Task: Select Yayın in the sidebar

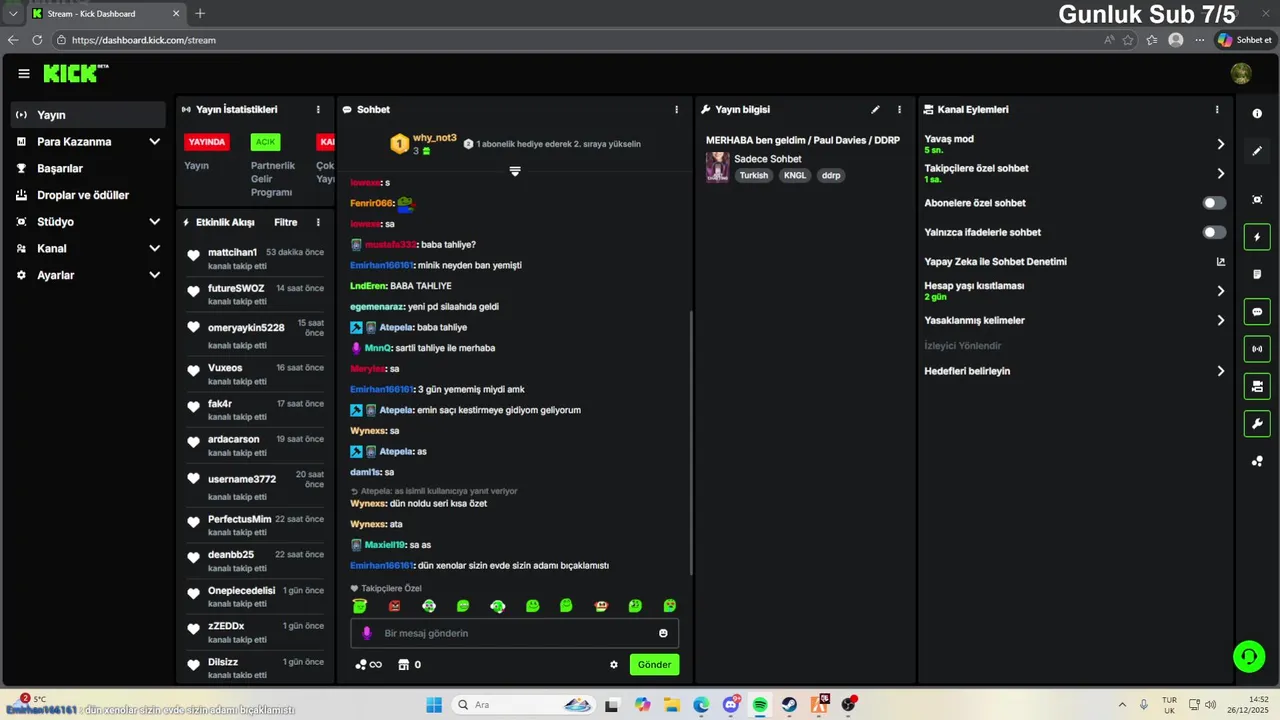Action: 88,115
